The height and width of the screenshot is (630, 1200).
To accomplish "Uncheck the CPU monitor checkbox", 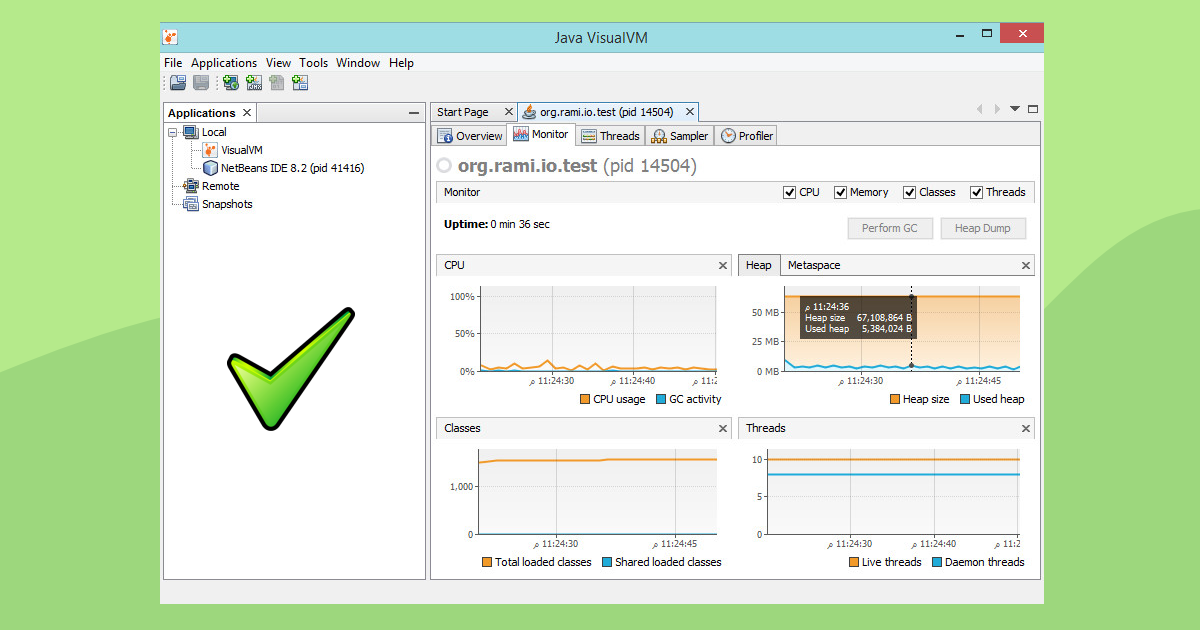I will point(790,192).
